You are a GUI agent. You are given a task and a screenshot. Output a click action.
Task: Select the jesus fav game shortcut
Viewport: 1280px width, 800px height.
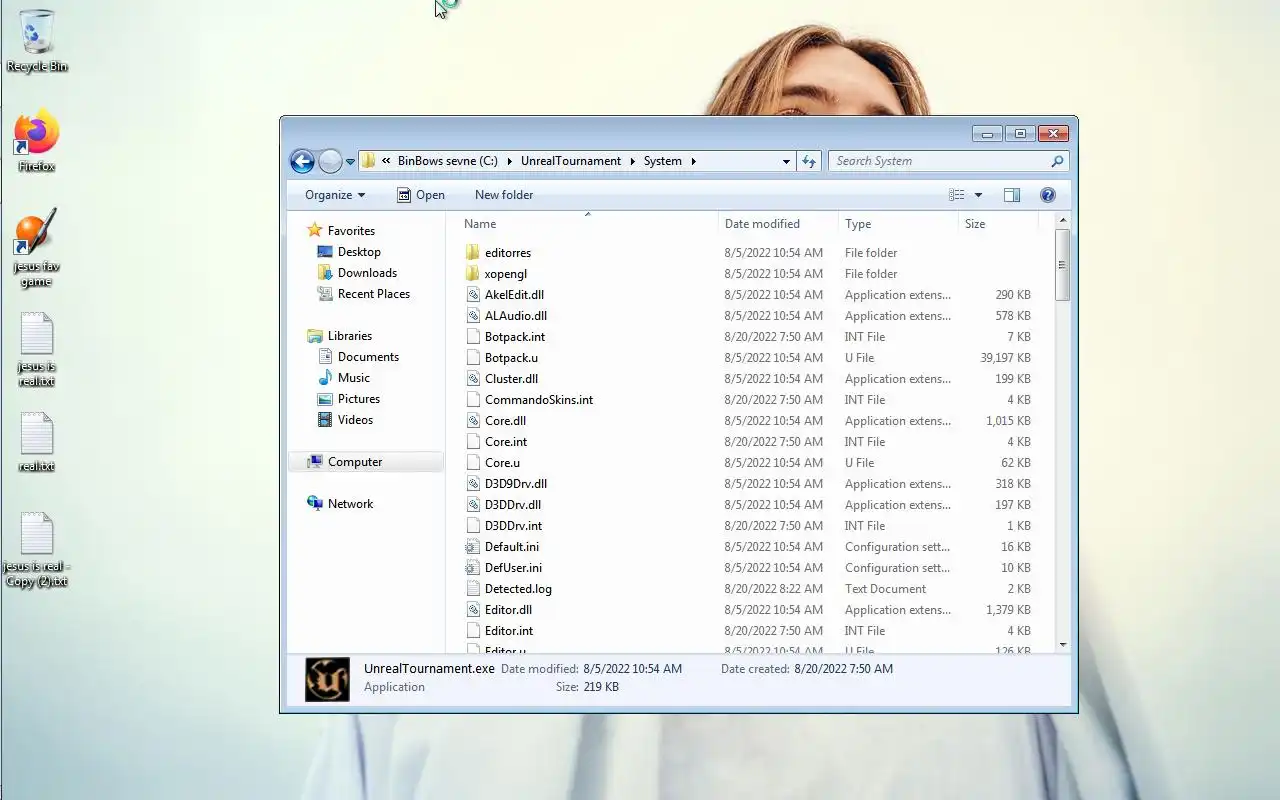click(x=37, y=248)
